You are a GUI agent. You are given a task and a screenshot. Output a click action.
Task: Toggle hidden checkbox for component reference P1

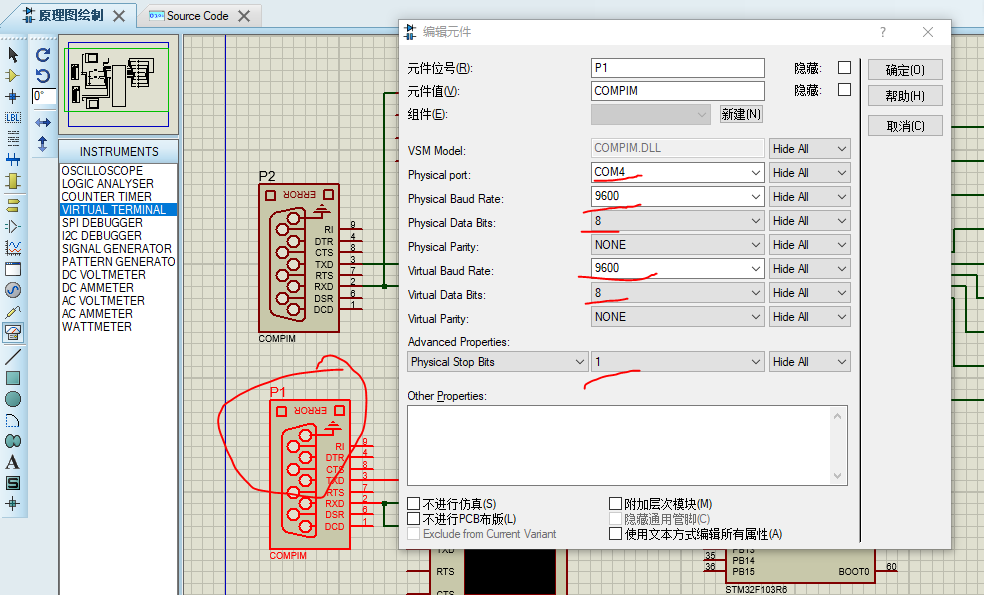tap(845, 67)
